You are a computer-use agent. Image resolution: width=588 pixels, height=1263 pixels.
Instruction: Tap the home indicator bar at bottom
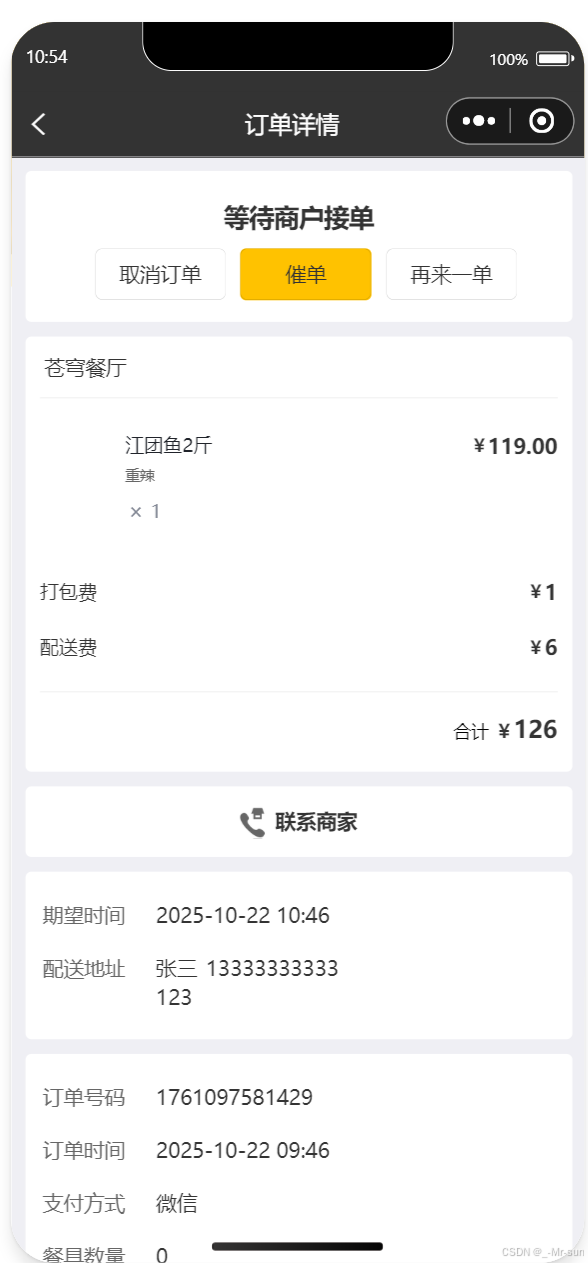[x=297, y=1247]
